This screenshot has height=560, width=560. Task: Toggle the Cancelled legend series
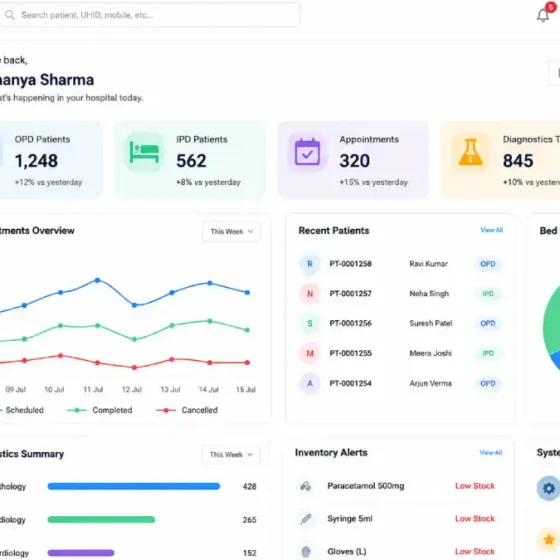187,410
